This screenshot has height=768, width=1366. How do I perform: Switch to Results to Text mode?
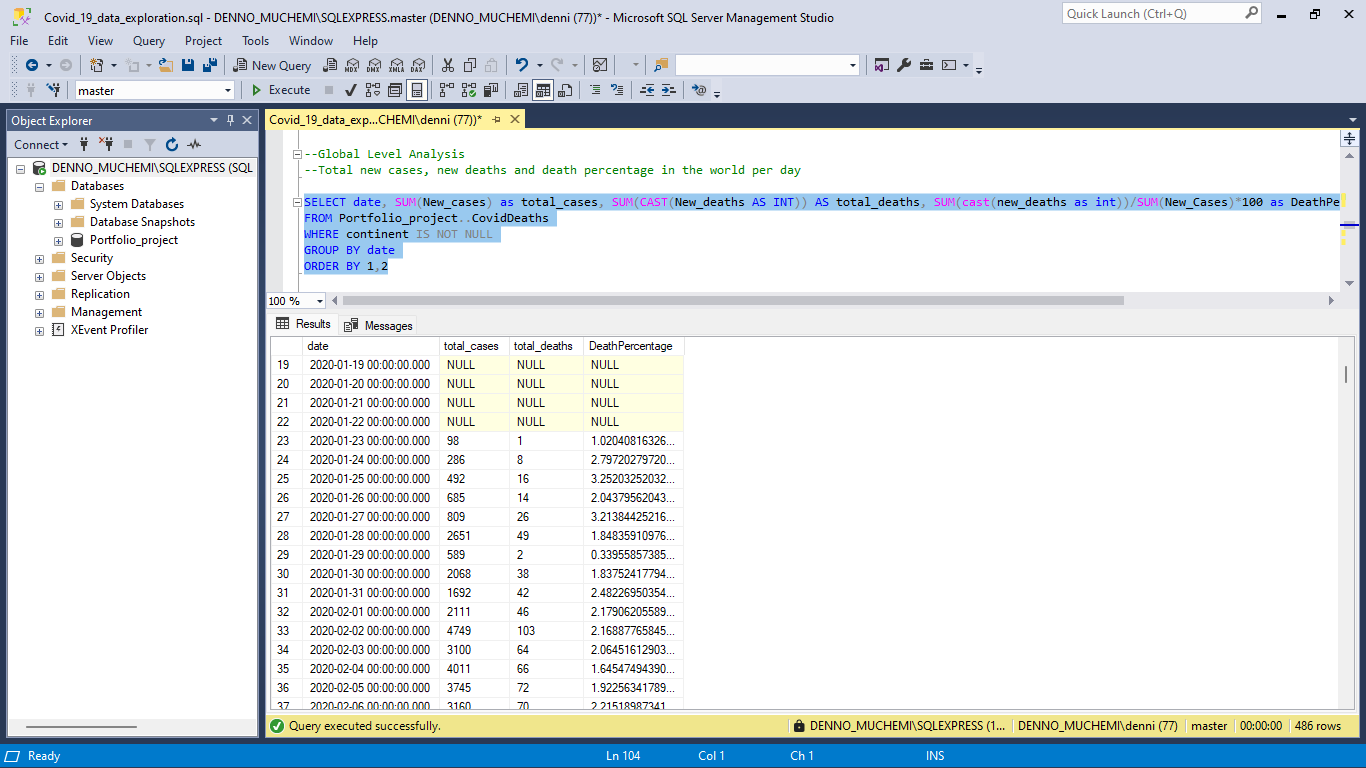coord(521,90)
